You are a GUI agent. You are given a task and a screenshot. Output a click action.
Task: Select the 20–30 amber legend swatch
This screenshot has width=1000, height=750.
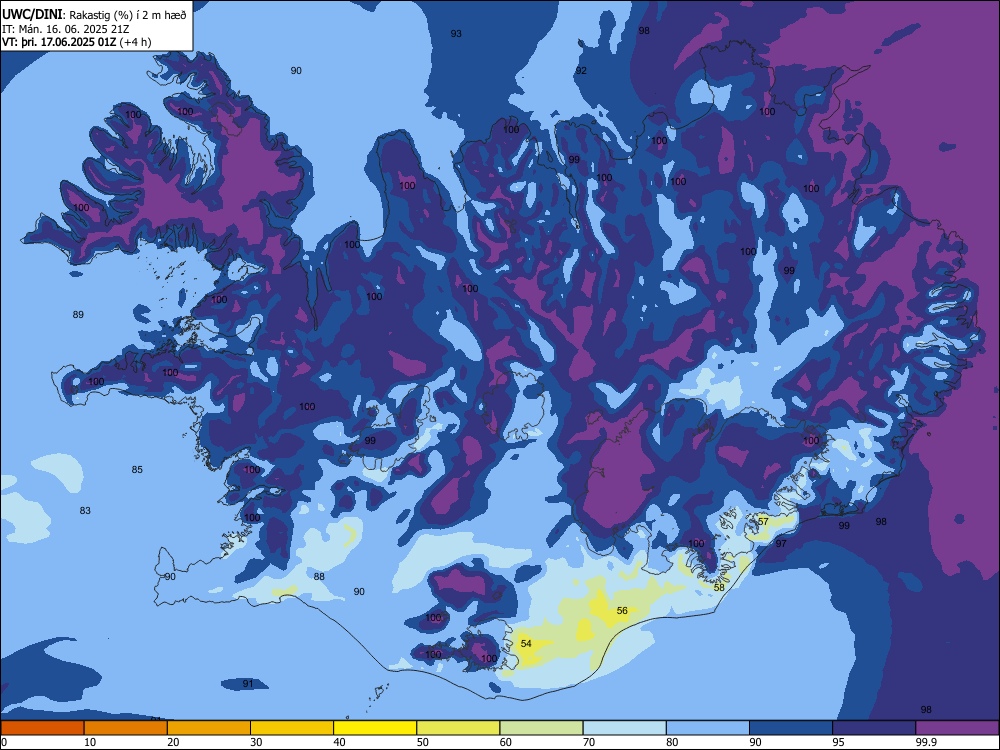[x=209, y=728]
